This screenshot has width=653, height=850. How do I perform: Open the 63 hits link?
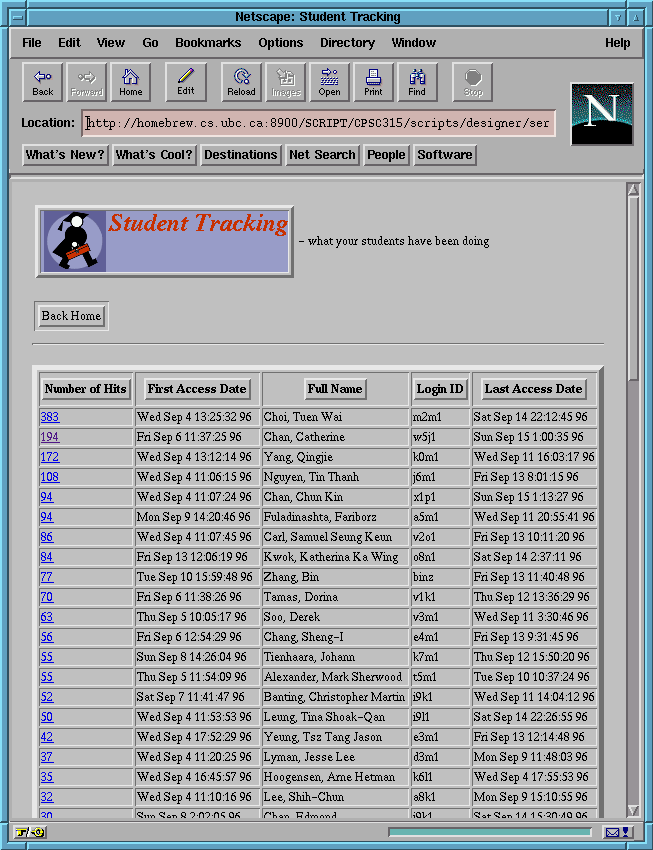tap(47, 617)
